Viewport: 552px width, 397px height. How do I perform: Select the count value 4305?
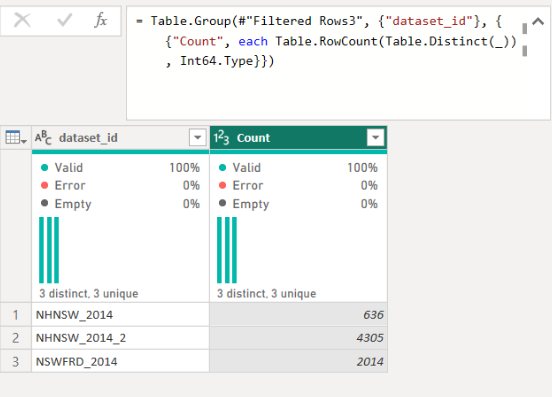pyautogui.click(x=299, y=338)
